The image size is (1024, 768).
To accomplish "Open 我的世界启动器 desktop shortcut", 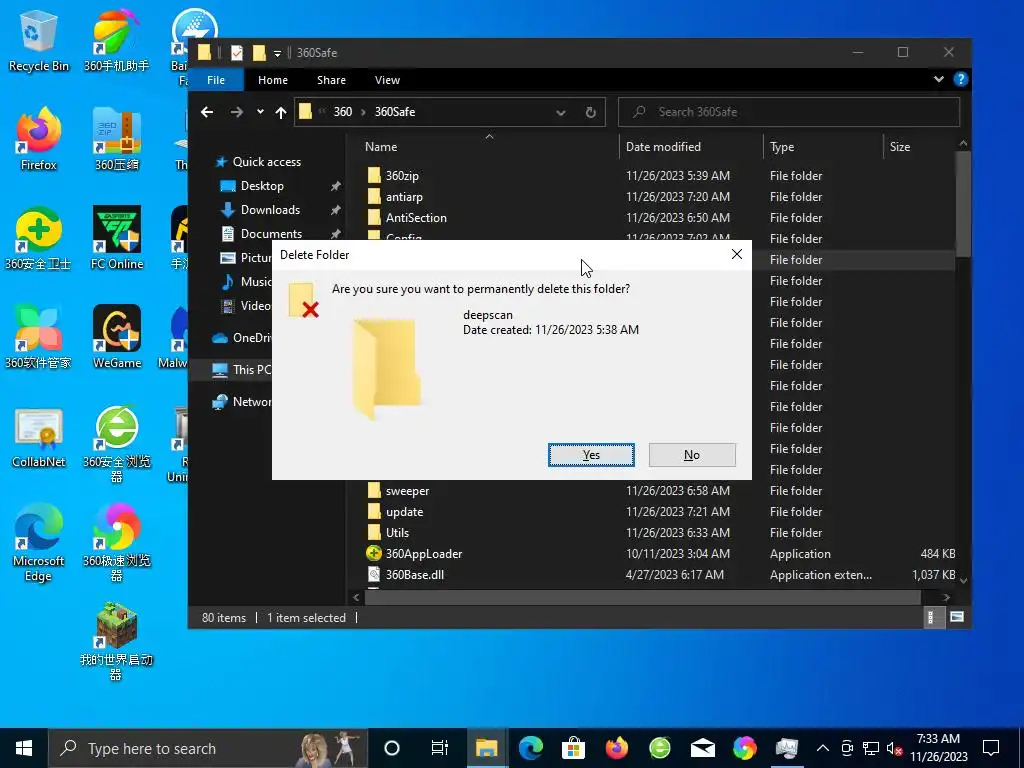I will (x=116, y=642).
